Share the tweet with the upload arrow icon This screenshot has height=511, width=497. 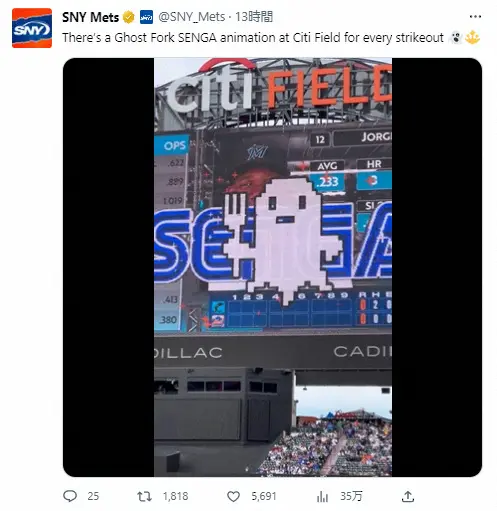click(408, 496)
